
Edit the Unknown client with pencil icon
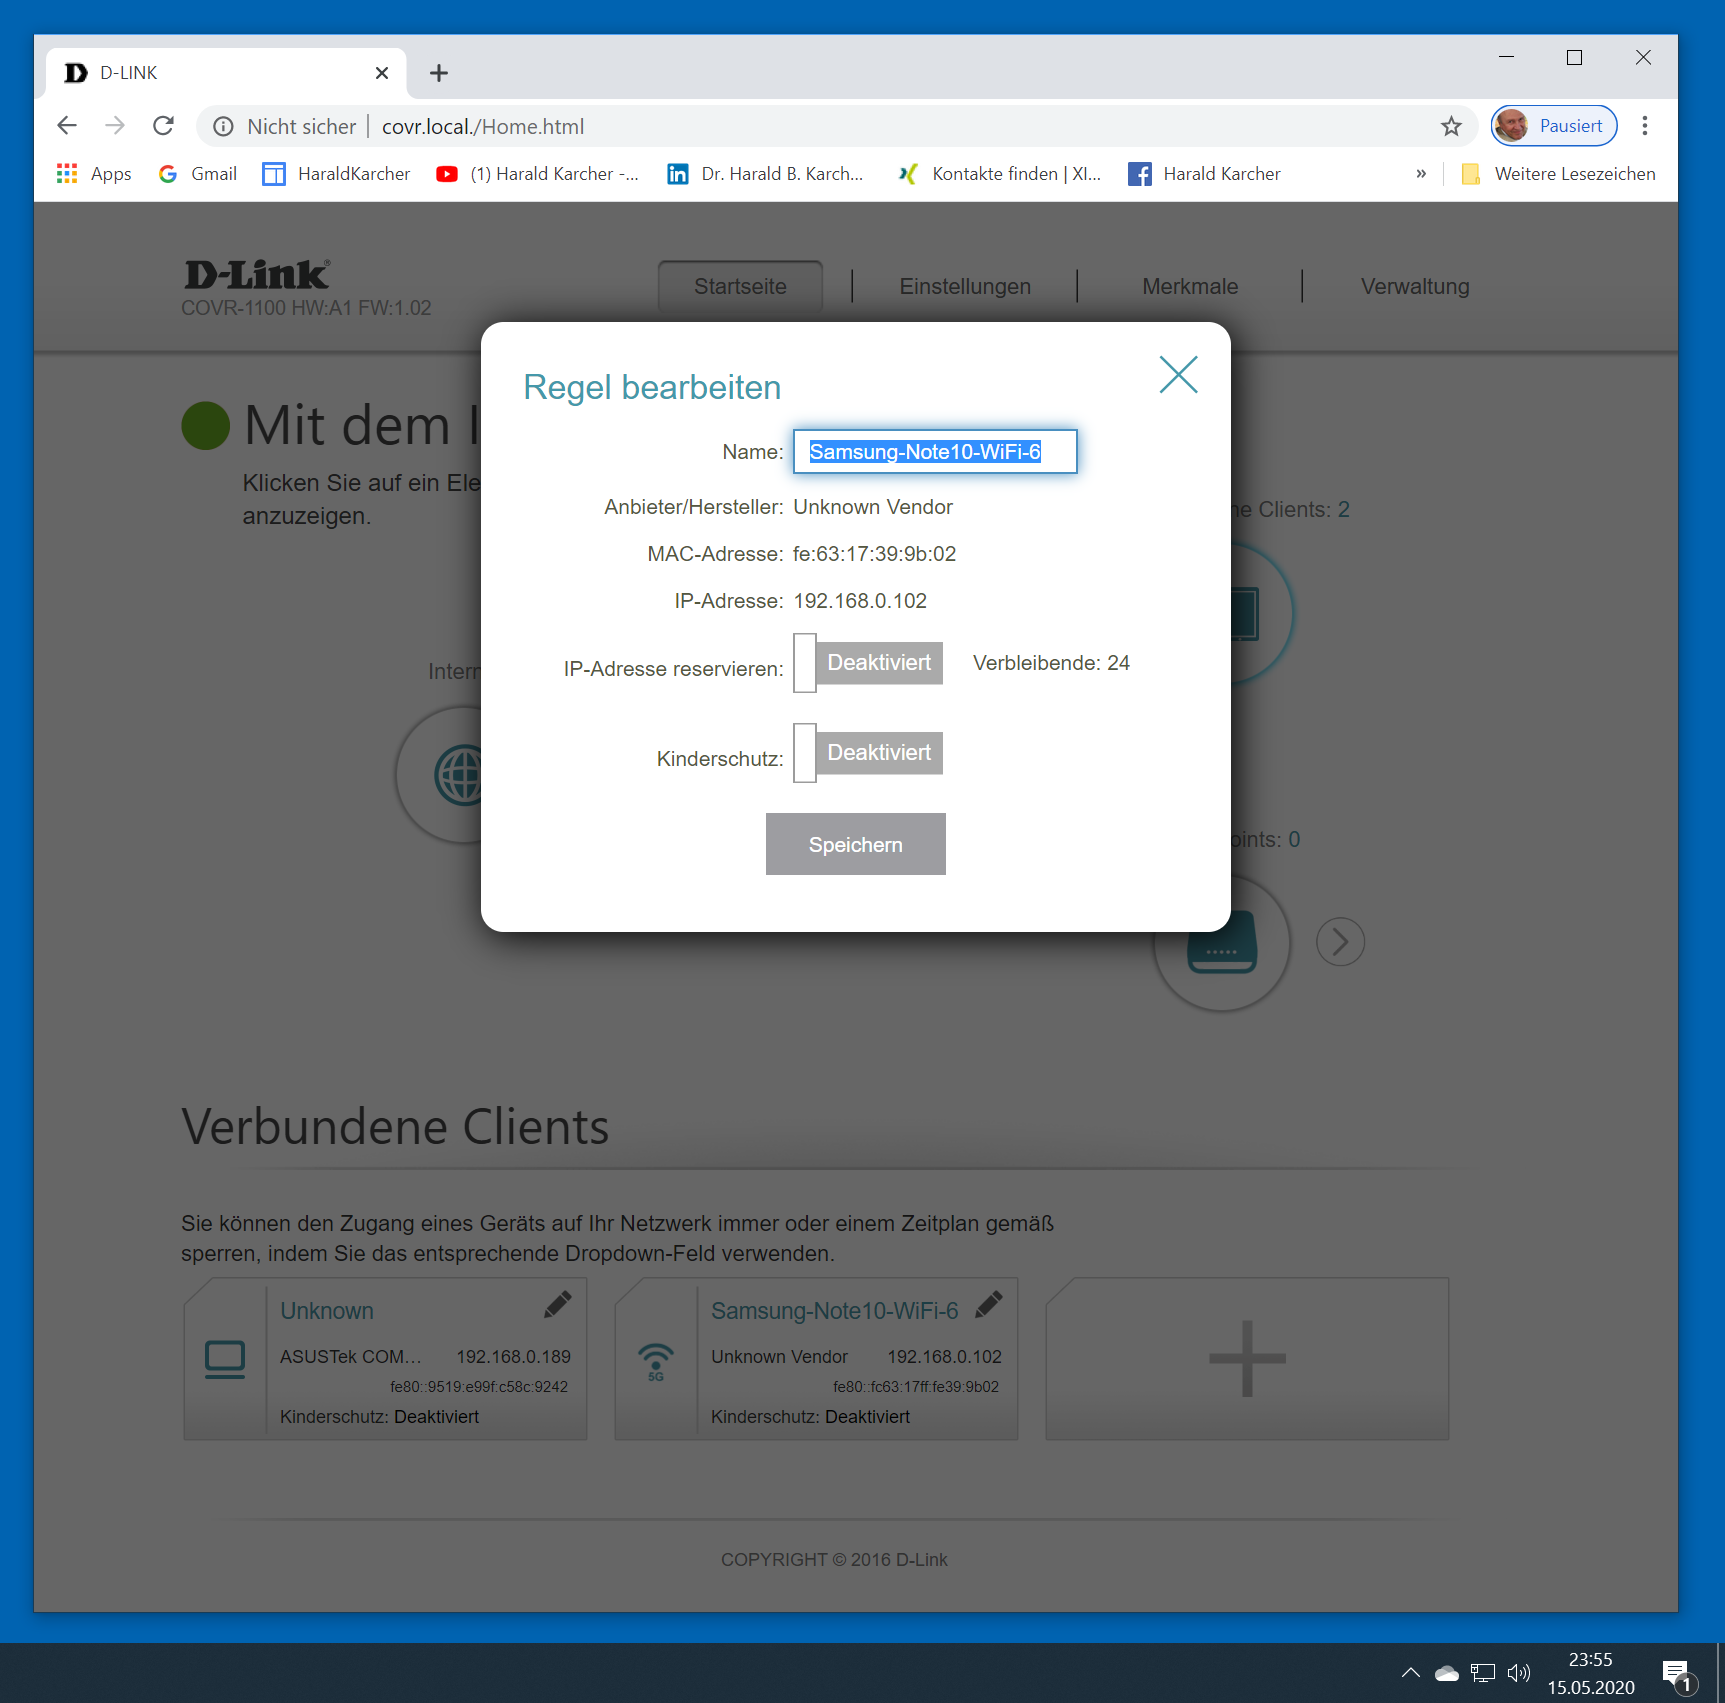pyautogui.click(x=557, y=1304)
